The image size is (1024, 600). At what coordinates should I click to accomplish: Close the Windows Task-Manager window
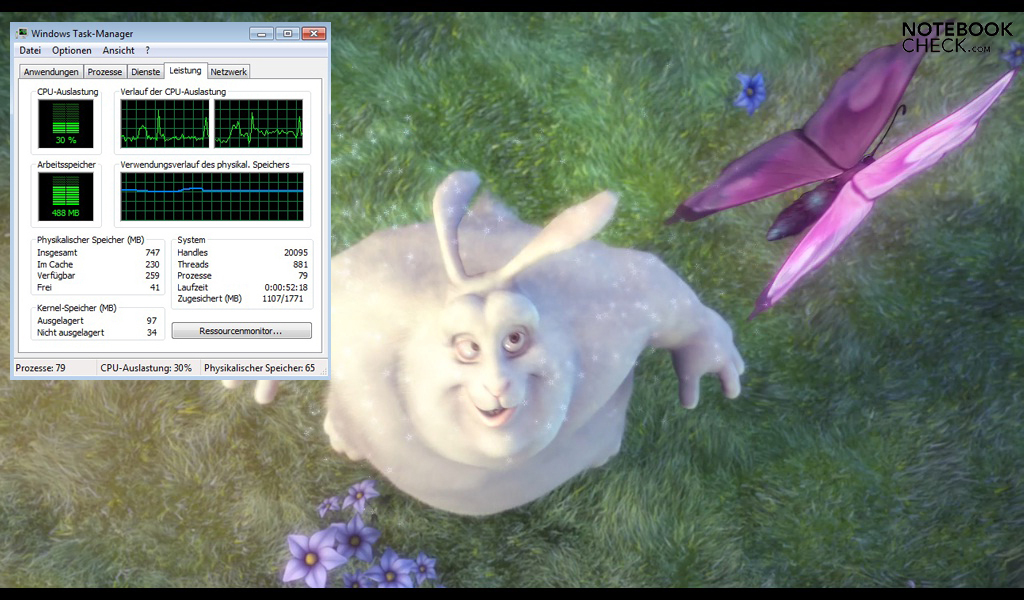pos(313,33)
